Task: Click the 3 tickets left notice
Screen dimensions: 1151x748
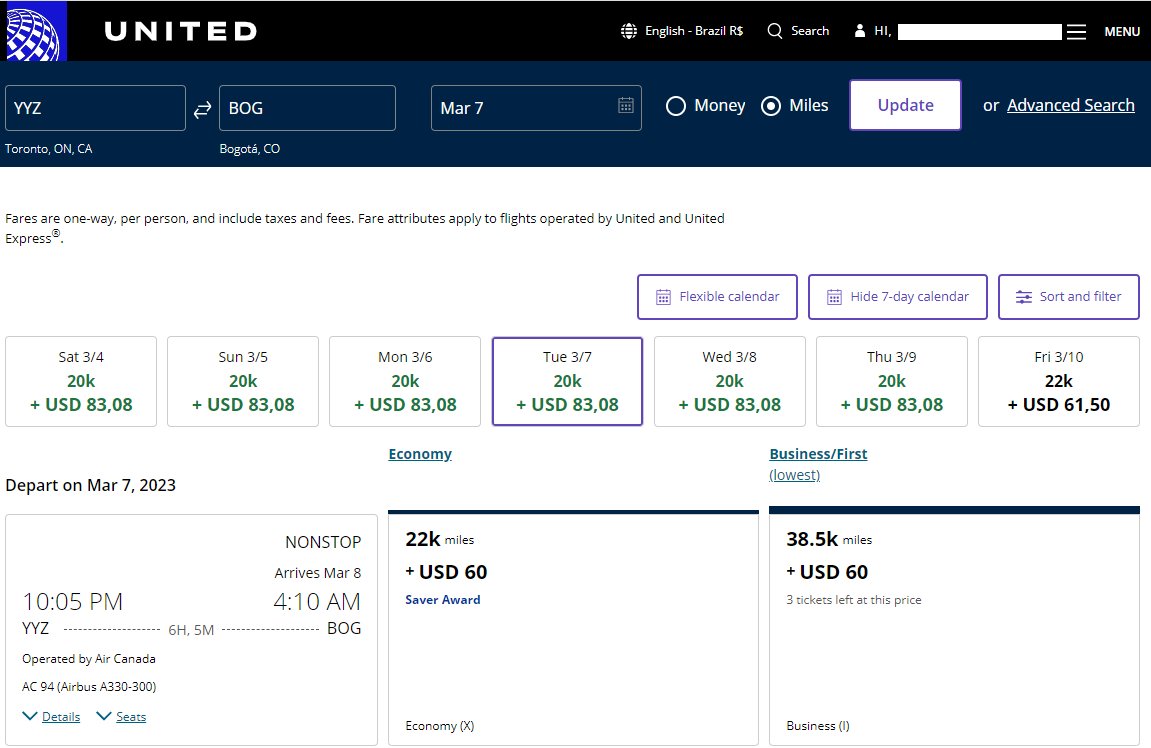Action: [x=854, y=600]
